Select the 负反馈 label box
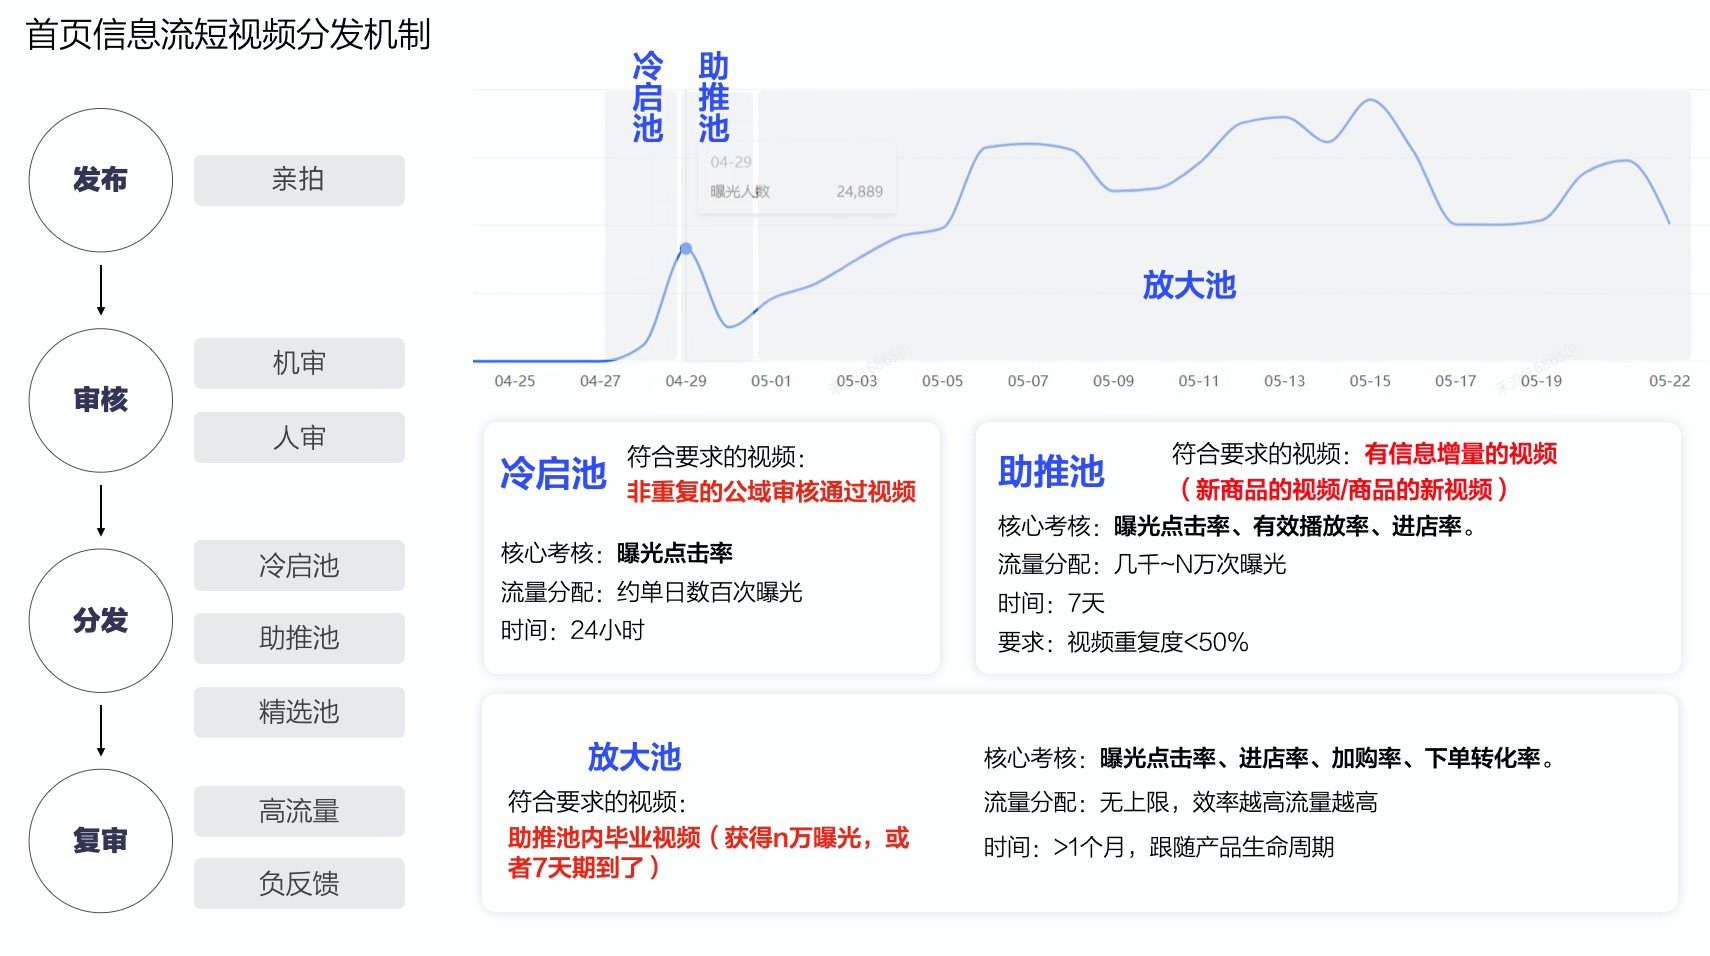Image resolution: width=1710 pixels, height=956 pixels. [x=299, y=883]
